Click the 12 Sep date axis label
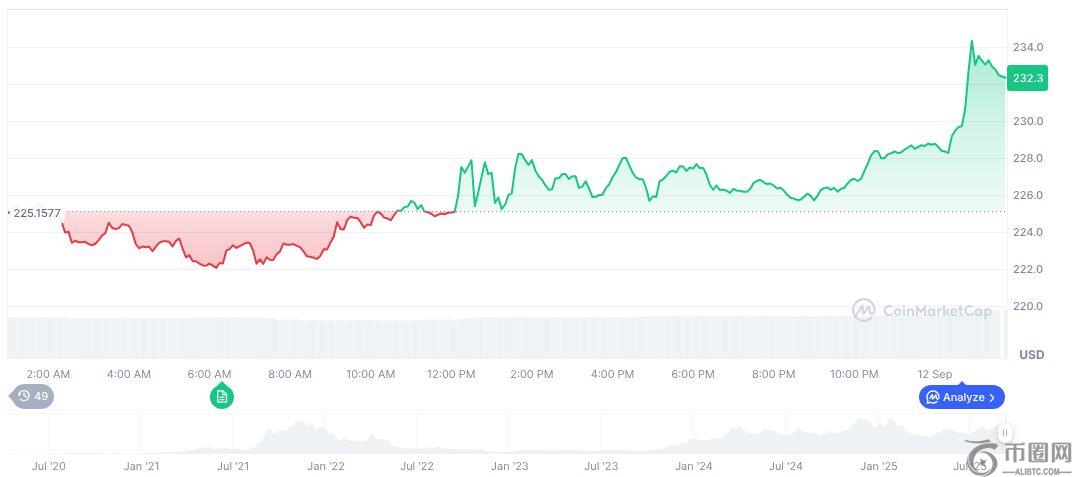Image resolution: width=1072 pixels, height=477 pixels. tap(935, 374)
